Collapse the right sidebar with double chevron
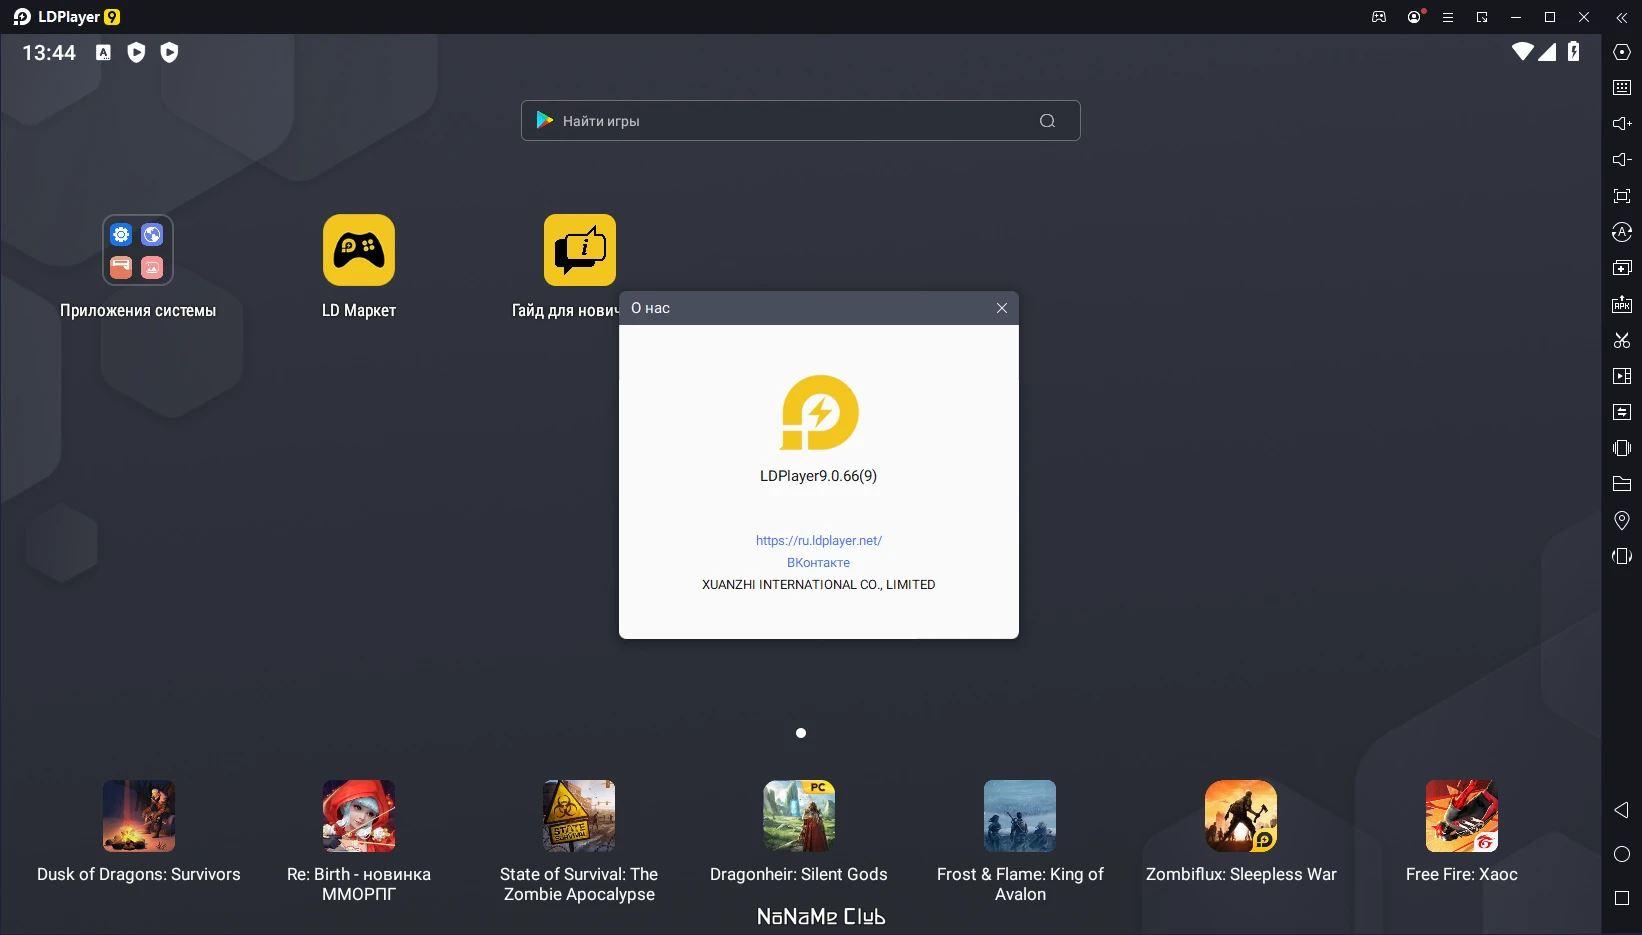The height and width of the screenshot is (935, 1642). pyautogui.click(x=1622, y=17)
